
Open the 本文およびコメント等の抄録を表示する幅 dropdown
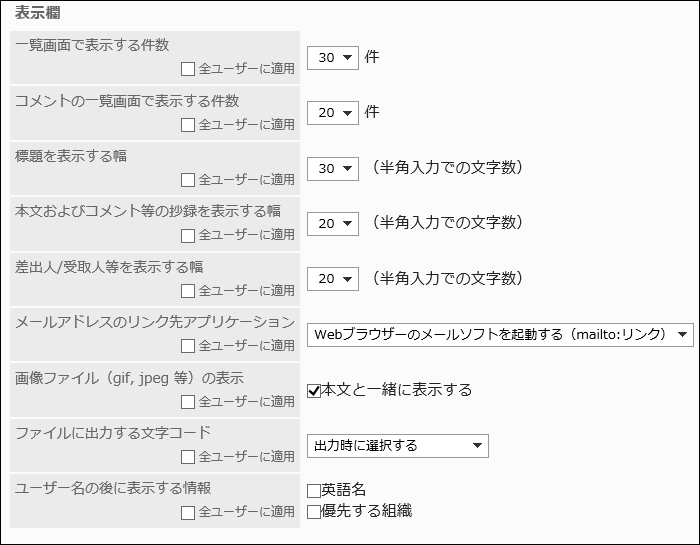(333, 223)
